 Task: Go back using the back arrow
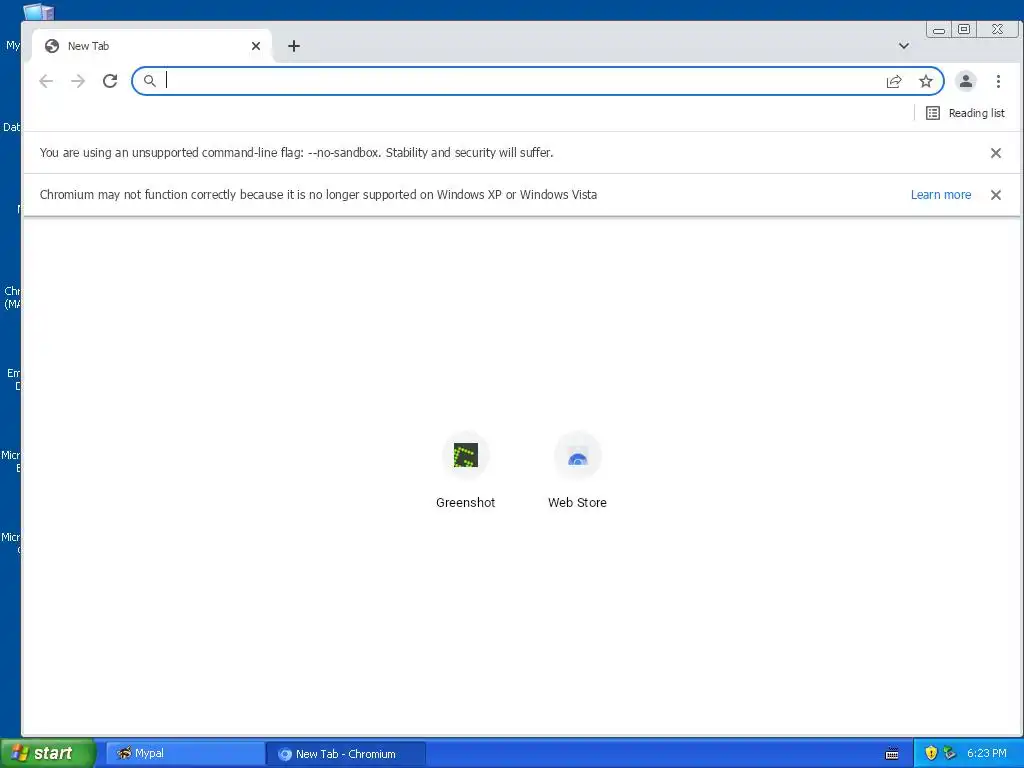pyautogui.click(x=46, y=81)
